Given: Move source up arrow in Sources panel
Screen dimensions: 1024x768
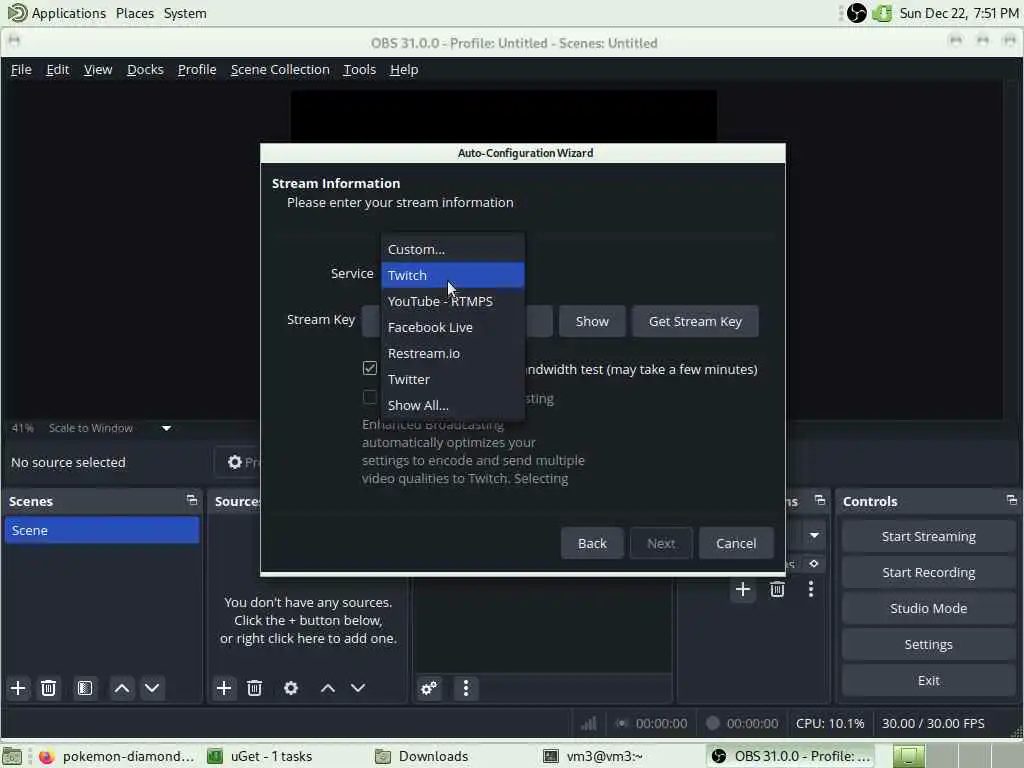Looking at the screenshot, I should [x=328, y=688].
